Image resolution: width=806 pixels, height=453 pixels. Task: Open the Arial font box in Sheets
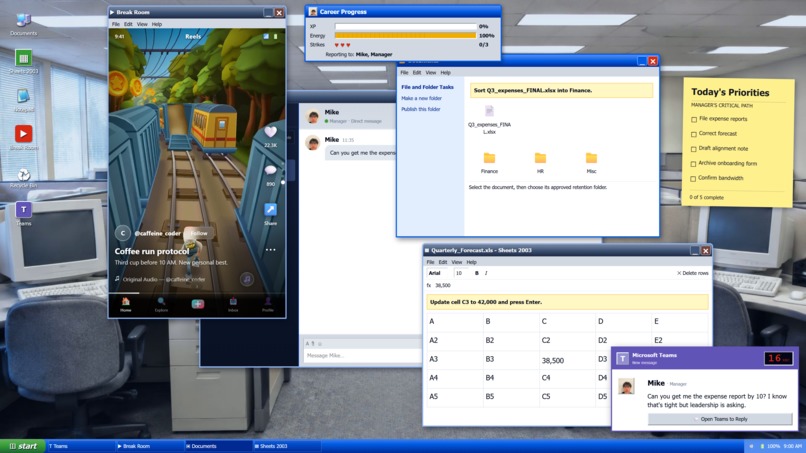click(438, 273)
